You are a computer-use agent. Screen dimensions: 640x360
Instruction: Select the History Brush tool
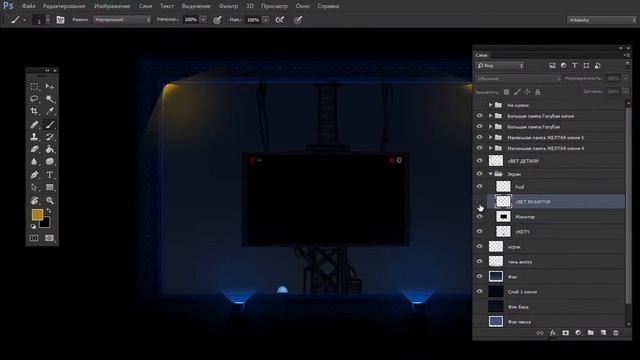click(50, 137)
